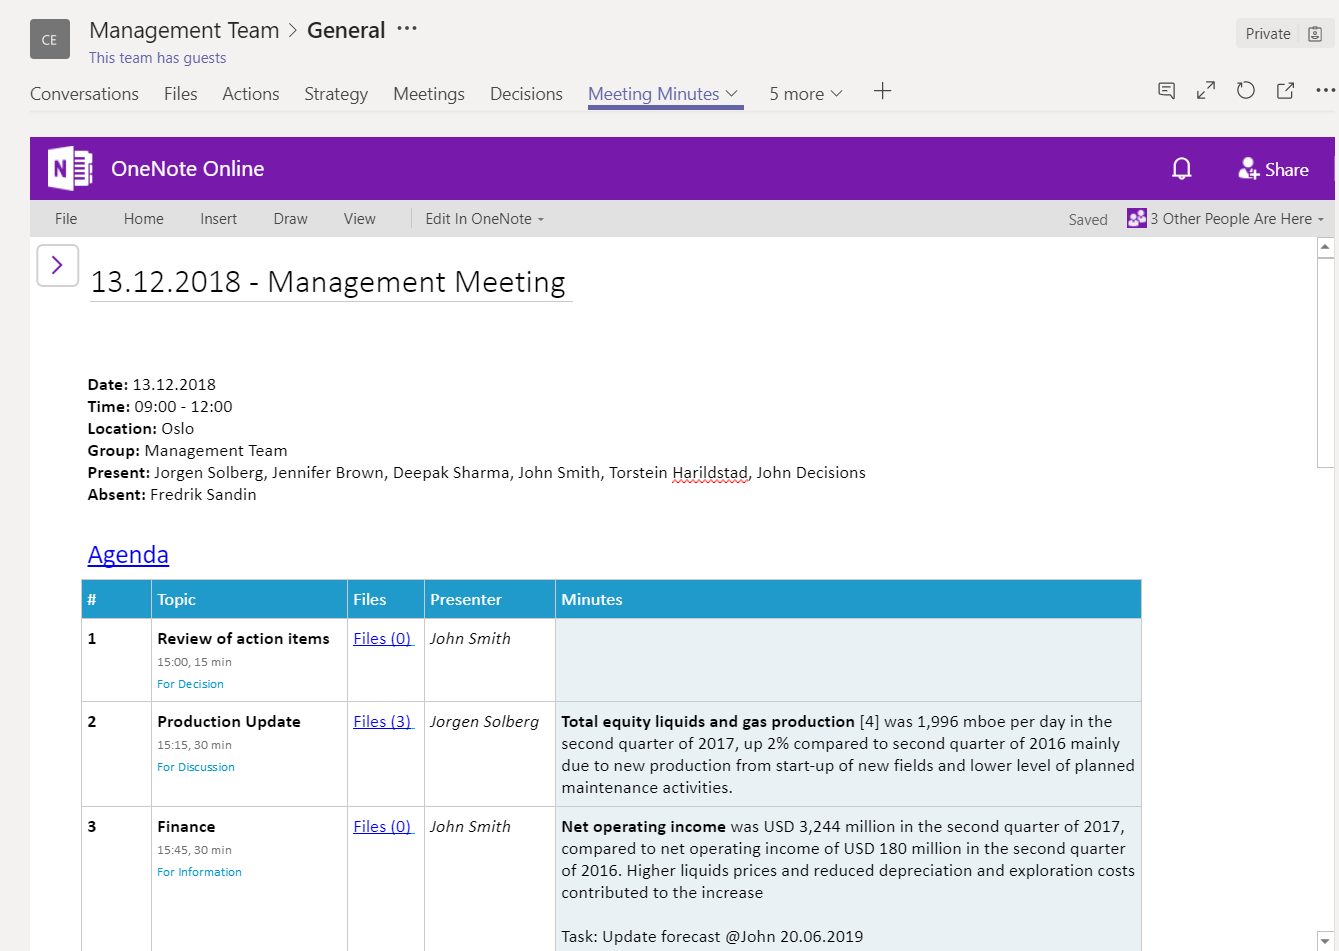Switch to the Files tab
1339x951 pixels.
pos(181,94)
